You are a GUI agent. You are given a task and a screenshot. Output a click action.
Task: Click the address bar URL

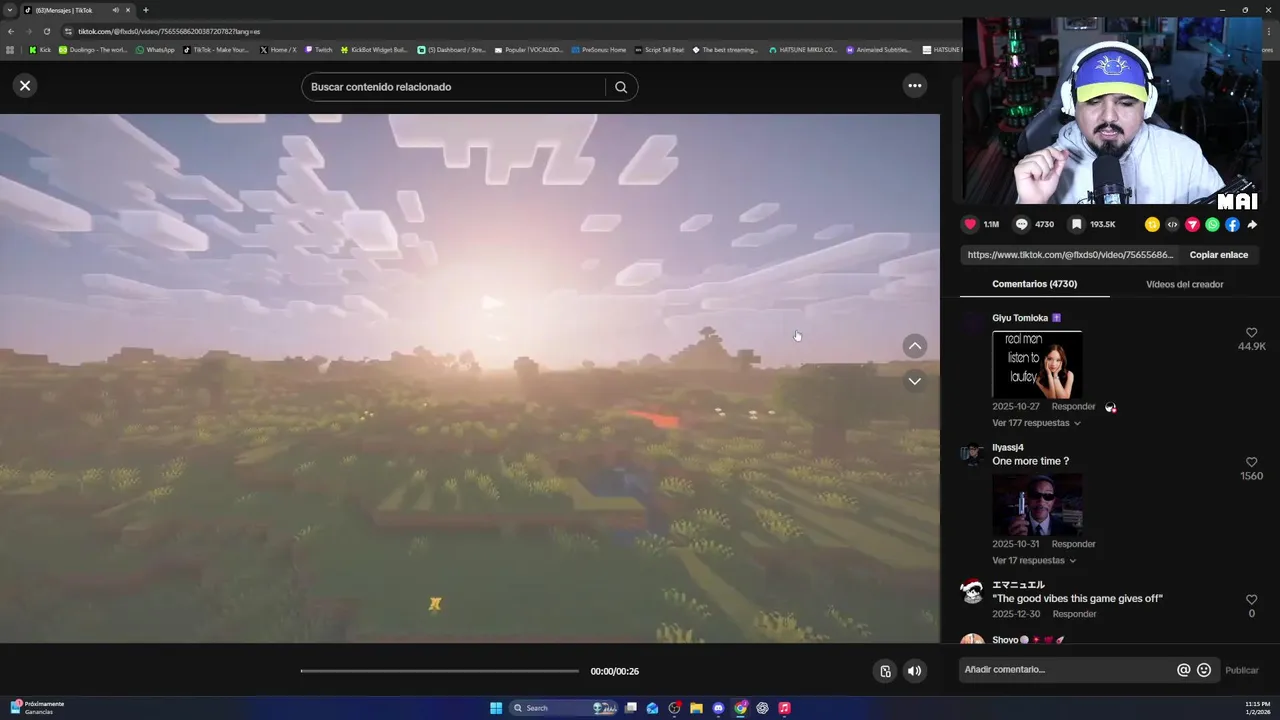169,31
